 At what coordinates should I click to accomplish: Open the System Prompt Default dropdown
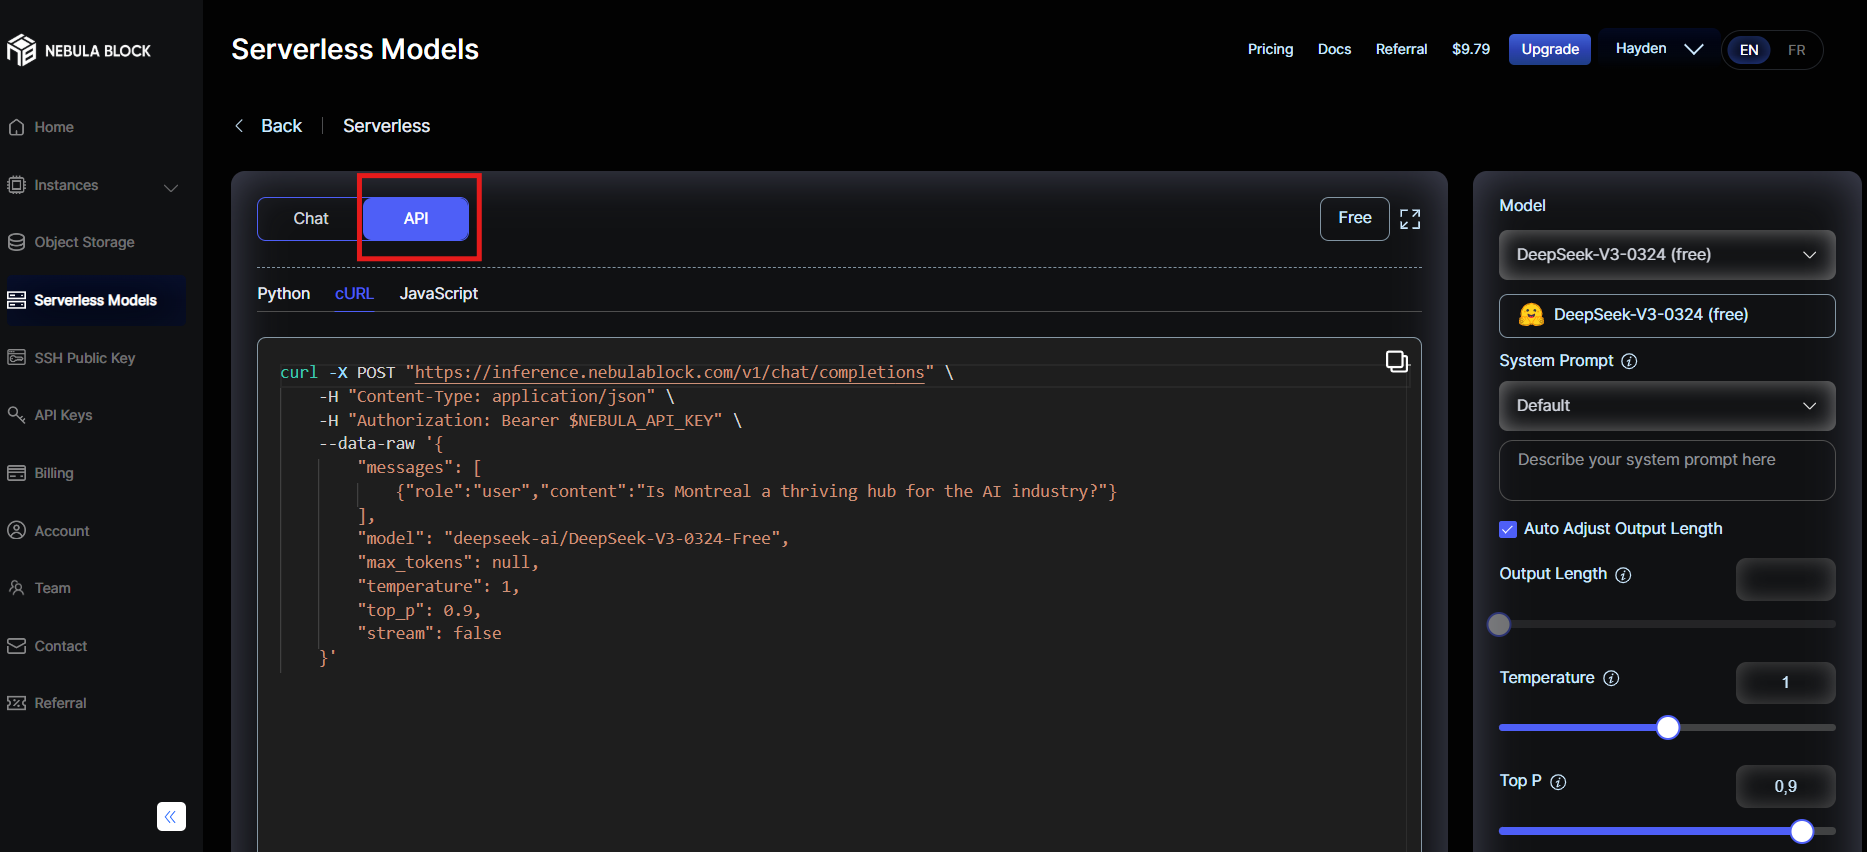1666,406
